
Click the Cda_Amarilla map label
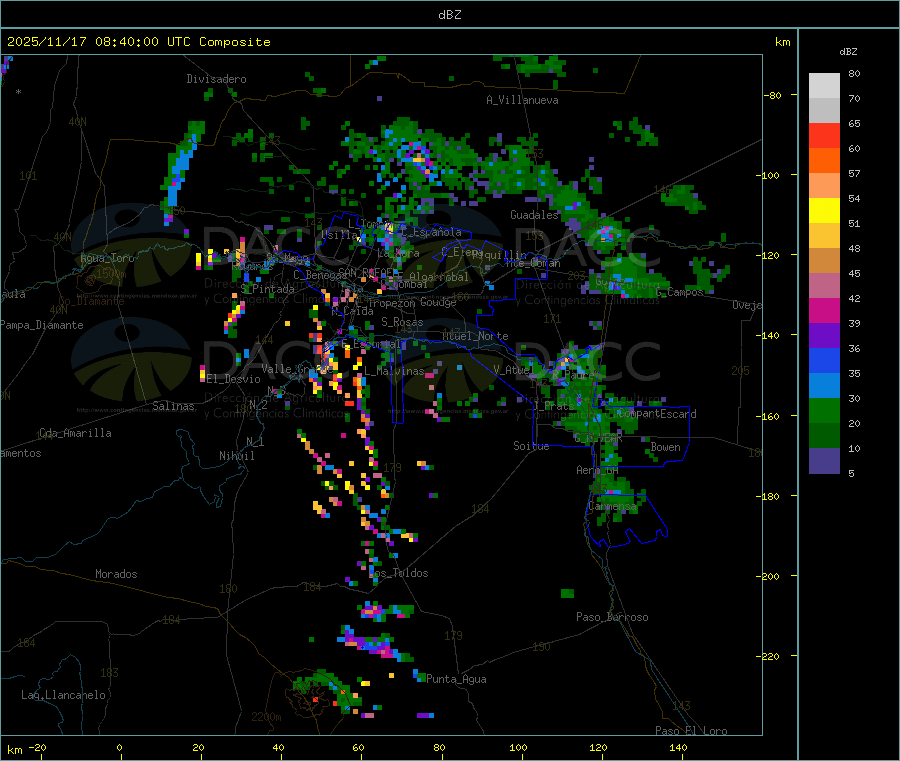(x=75, y=433)
